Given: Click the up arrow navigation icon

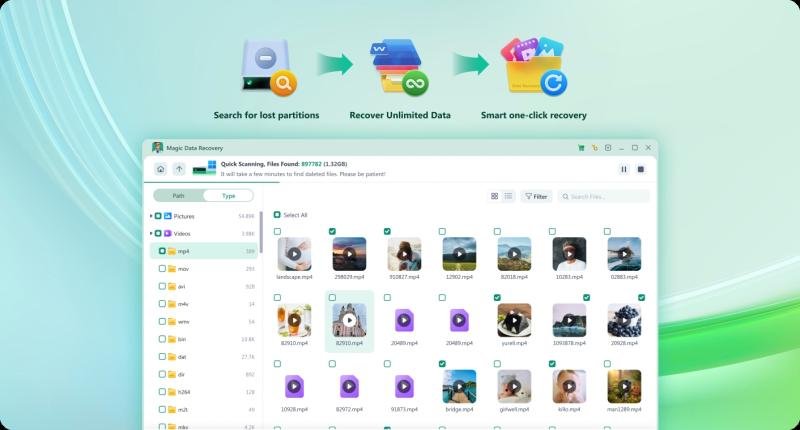Looking at the screenshot, I should (179, 169).
